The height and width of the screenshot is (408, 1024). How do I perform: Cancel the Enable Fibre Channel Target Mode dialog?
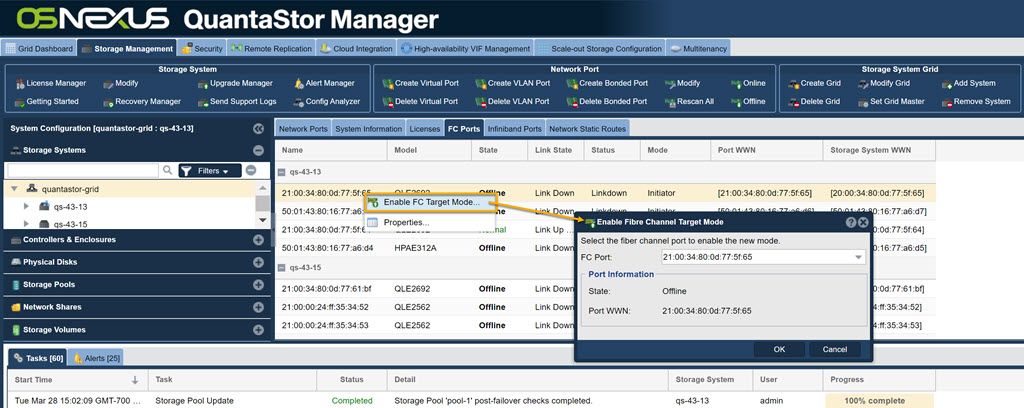click(x=835, y=349)
